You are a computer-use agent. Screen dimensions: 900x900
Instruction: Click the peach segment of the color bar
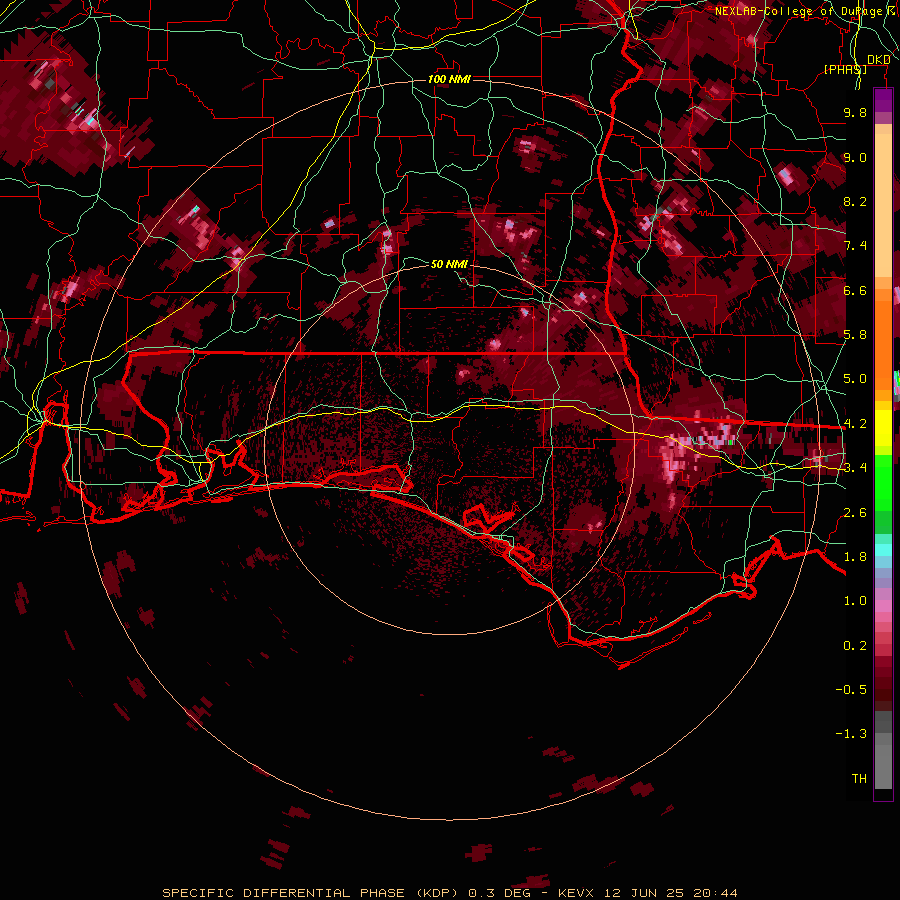tap(883, 201)
